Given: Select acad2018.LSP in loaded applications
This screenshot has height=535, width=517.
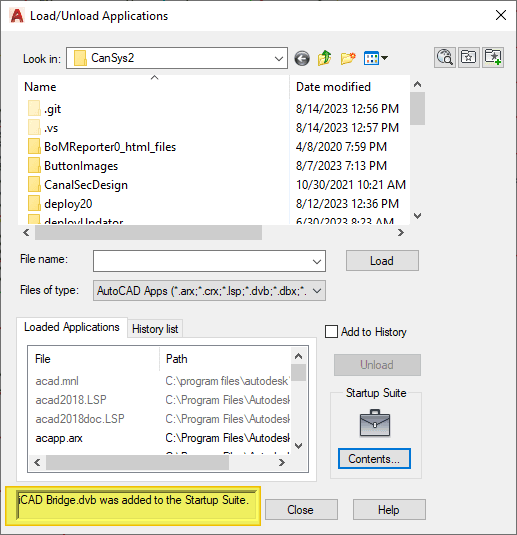Looking at the screenshot, I should tap(71, 400).
